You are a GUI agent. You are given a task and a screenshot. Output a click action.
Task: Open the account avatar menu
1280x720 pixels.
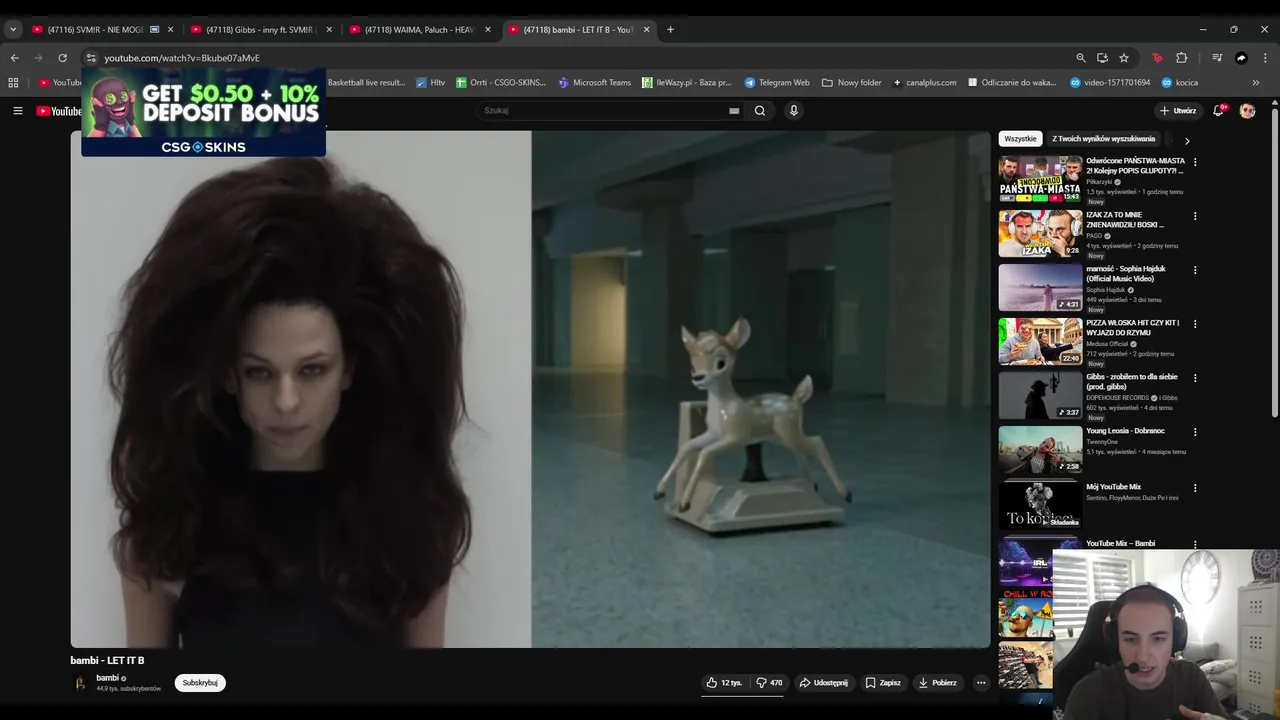click(1247, 111)
